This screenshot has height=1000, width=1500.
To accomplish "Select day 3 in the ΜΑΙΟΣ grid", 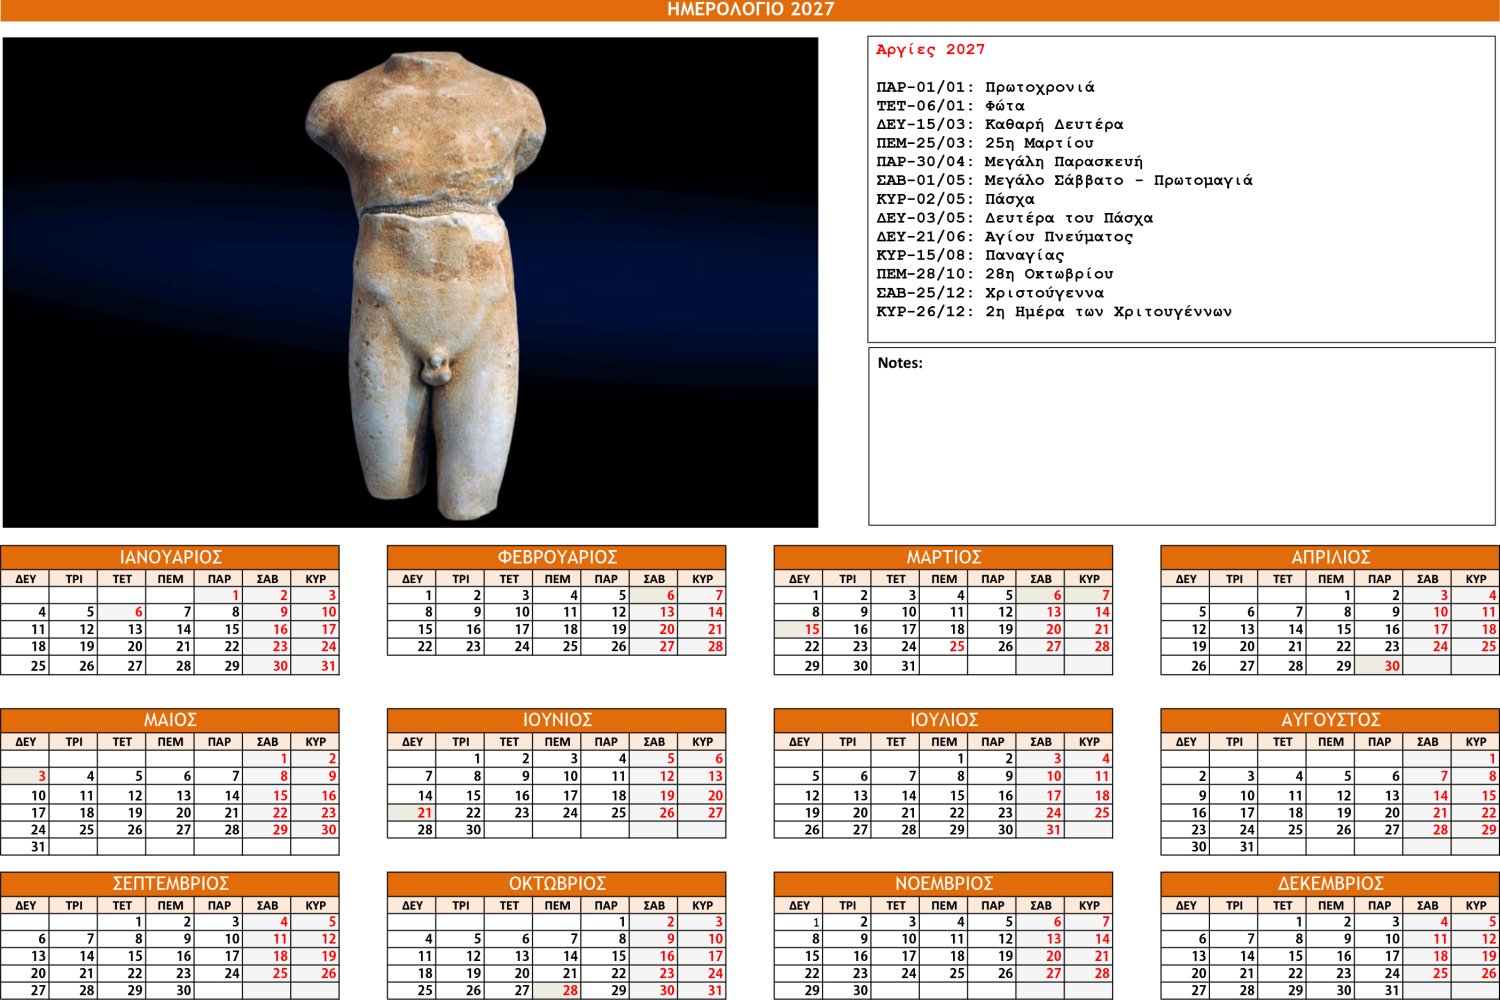I will tap(26, 776).
